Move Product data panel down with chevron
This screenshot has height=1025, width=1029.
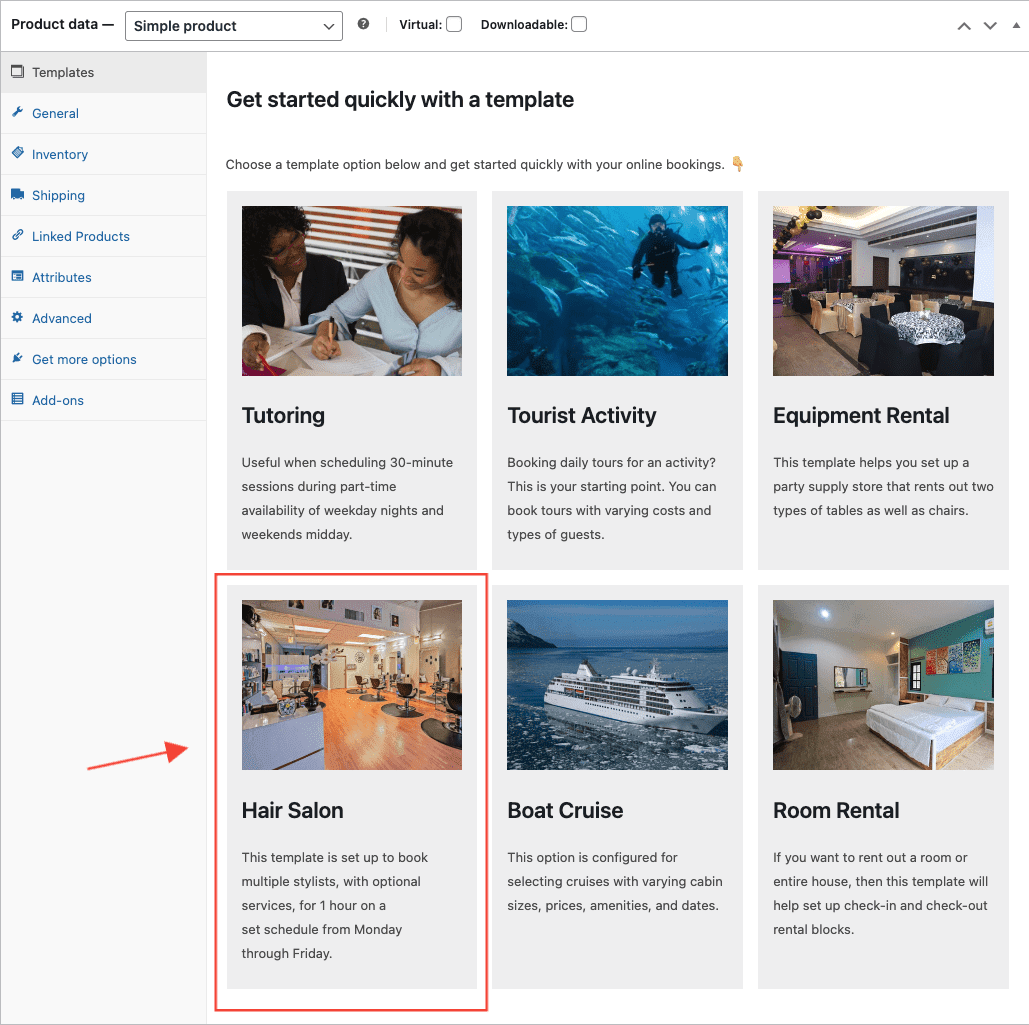click(990, 26)
